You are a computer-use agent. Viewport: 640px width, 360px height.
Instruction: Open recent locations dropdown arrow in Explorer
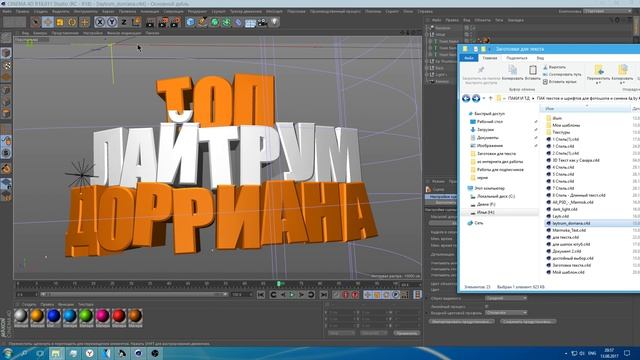tap(484, 98)
